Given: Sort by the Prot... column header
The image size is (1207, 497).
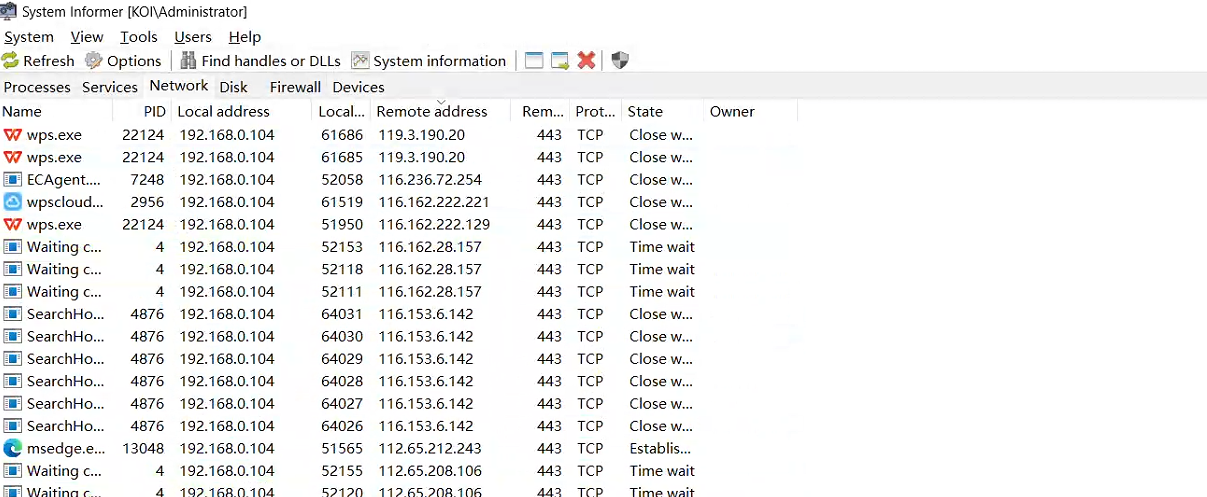Looking at the screenshot, I should [x=596, y=111].
